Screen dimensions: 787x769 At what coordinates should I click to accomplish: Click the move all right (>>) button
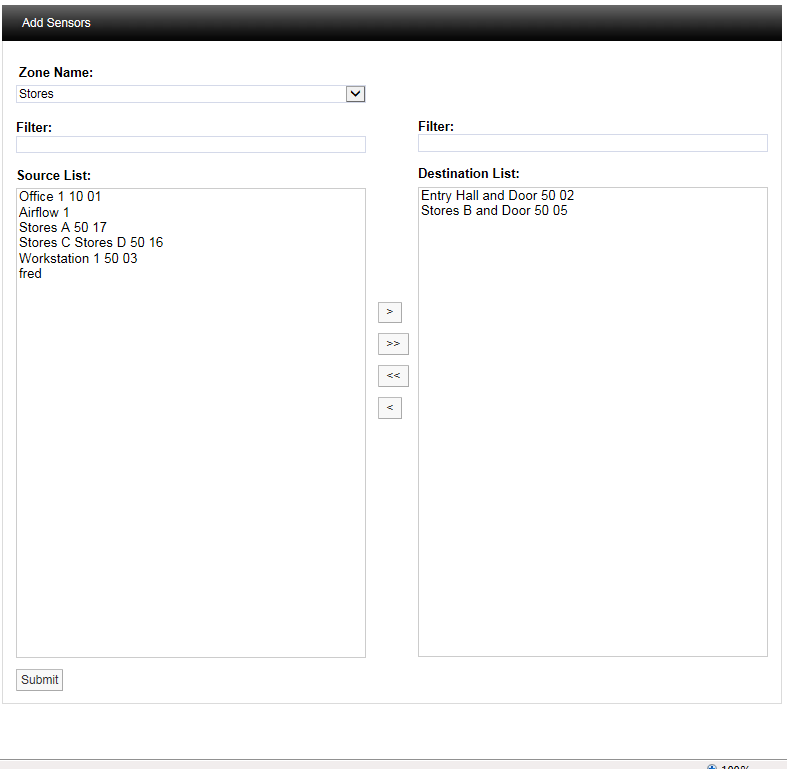393,344
